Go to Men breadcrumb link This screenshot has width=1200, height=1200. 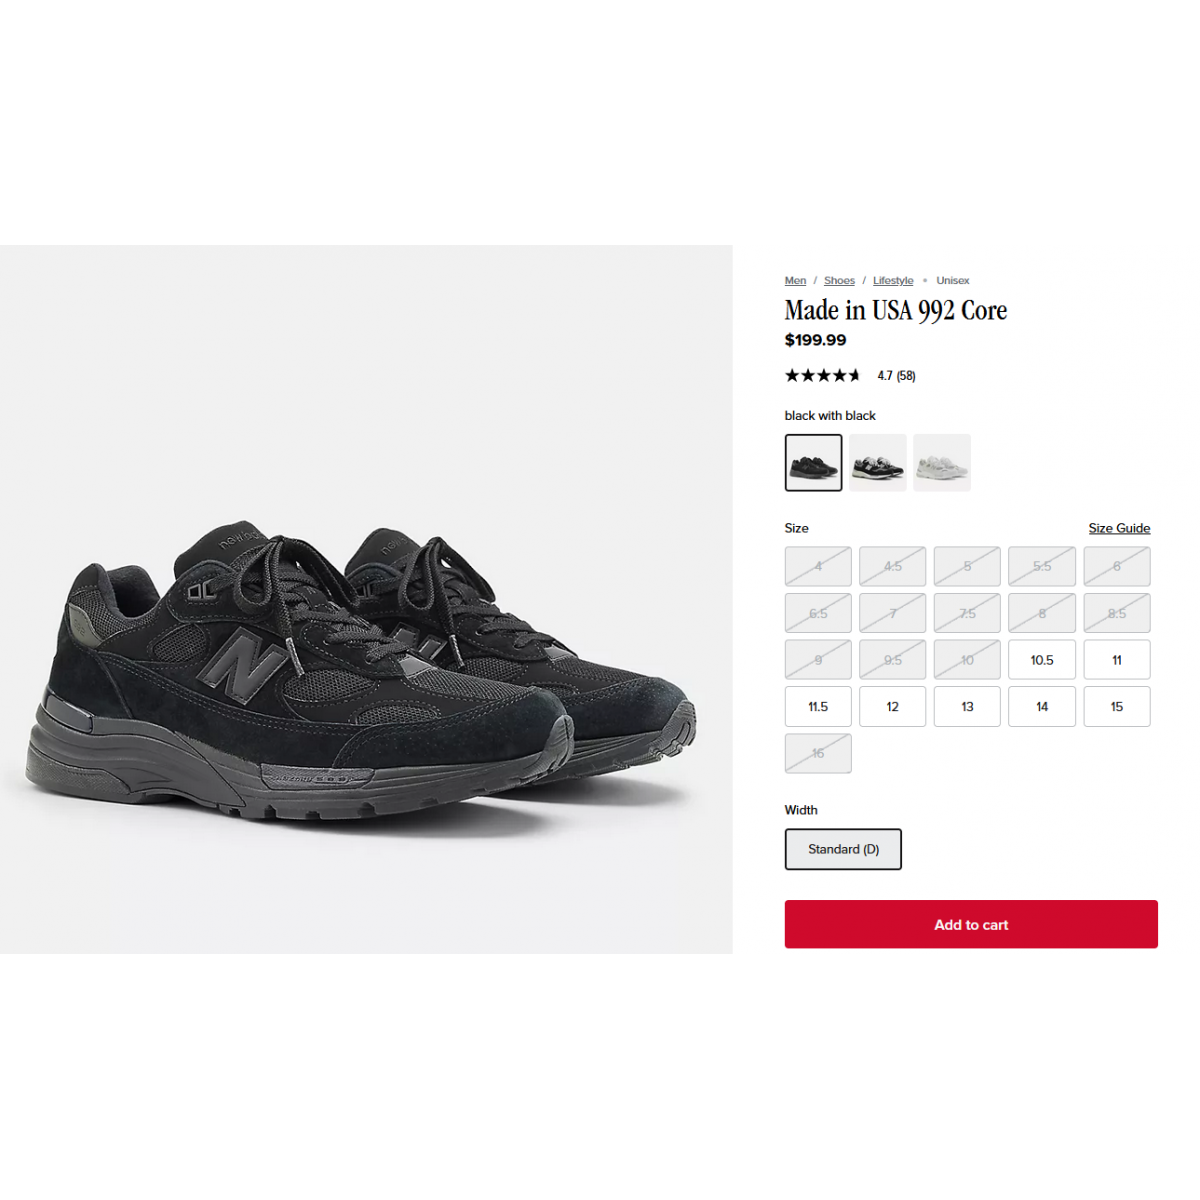795,281
